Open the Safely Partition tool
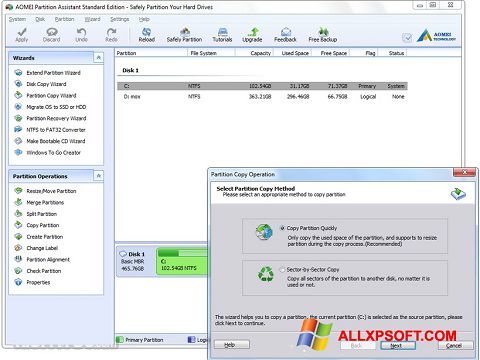Screen dimensions: 480x360 (x=184, y=35)
